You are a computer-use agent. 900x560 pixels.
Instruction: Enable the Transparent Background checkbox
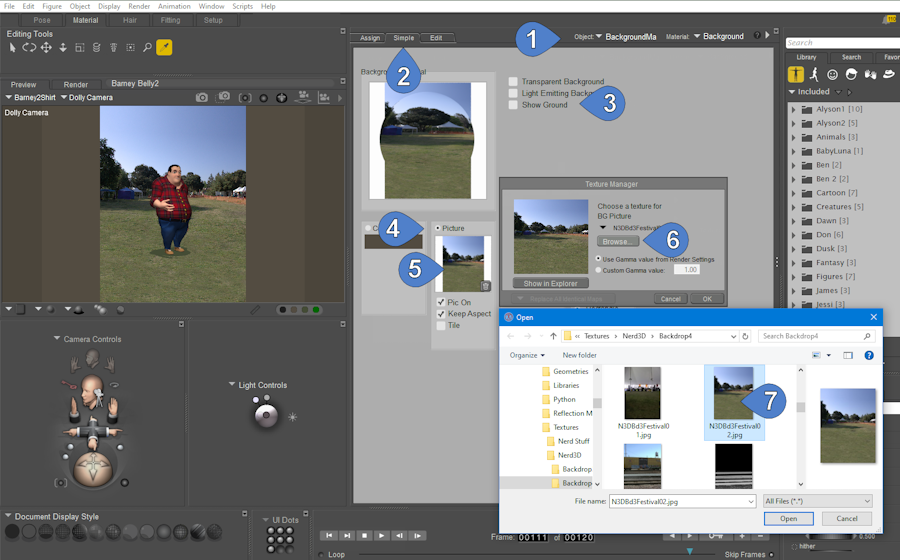tap(513, 82)
